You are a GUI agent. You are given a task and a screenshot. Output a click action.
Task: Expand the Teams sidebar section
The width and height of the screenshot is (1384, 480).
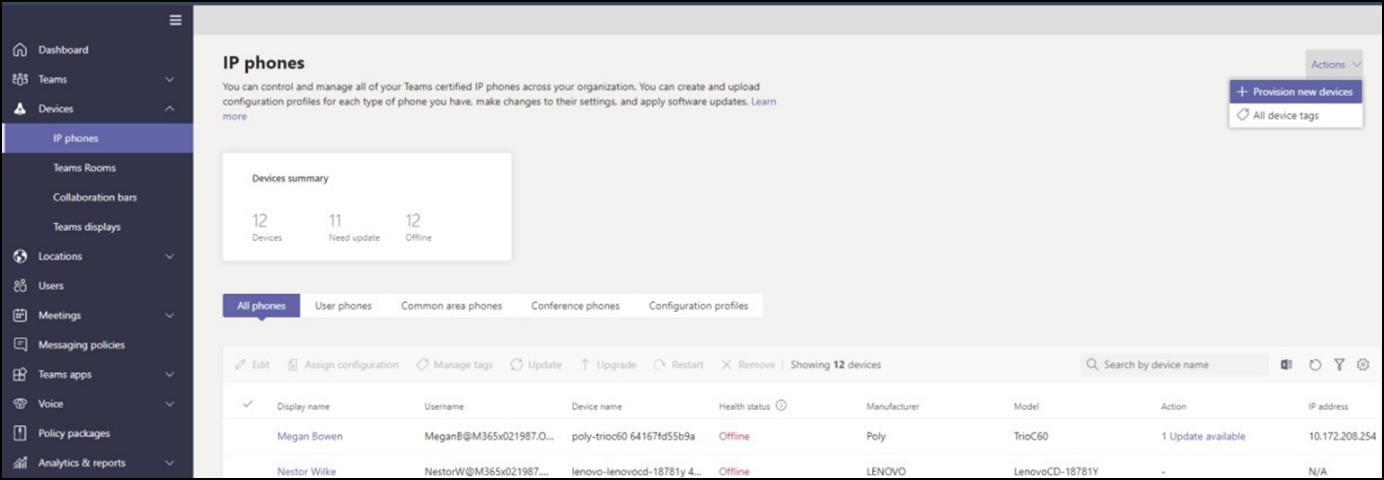point(169,79)
